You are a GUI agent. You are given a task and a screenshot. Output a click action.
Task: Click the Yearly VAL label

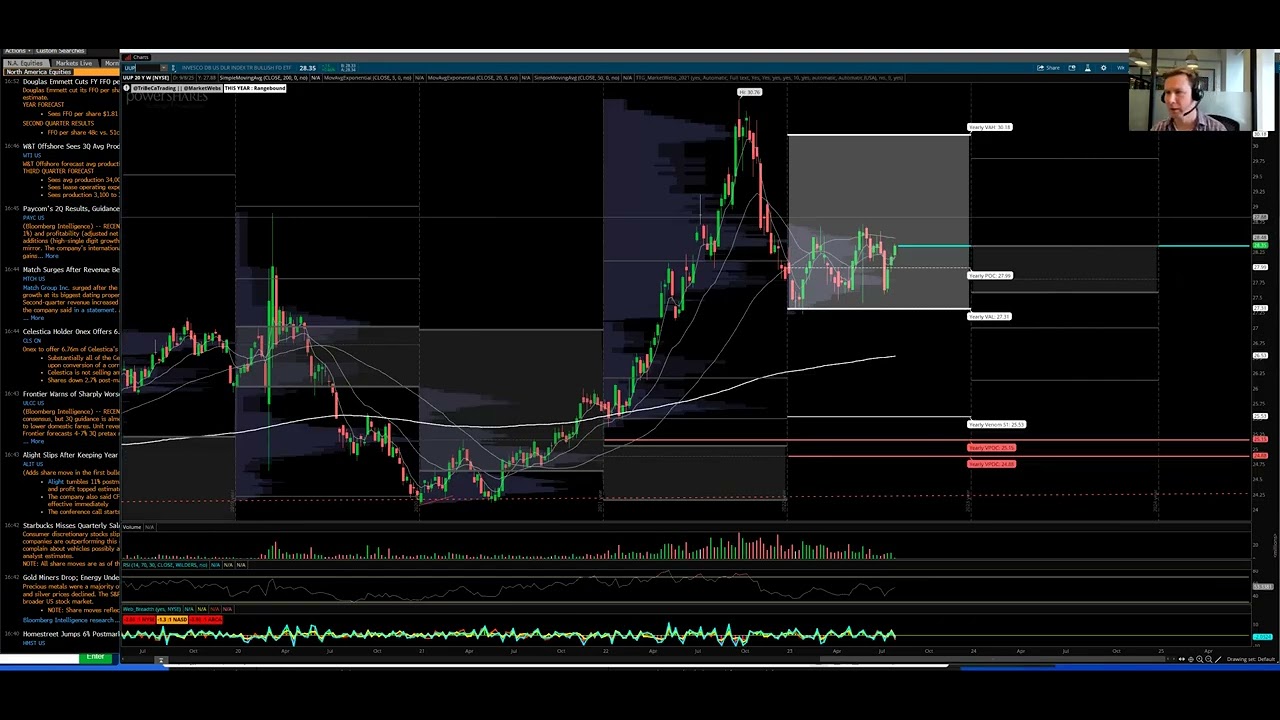pos(990,316)
